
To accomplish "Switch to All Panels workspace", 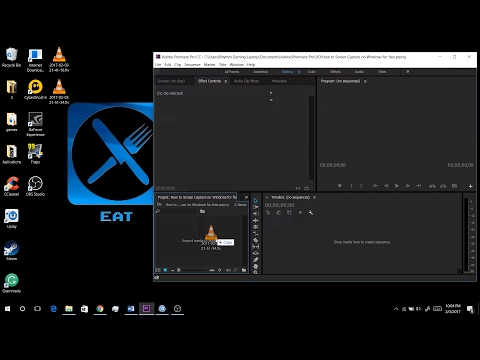I will click(232, 72).
